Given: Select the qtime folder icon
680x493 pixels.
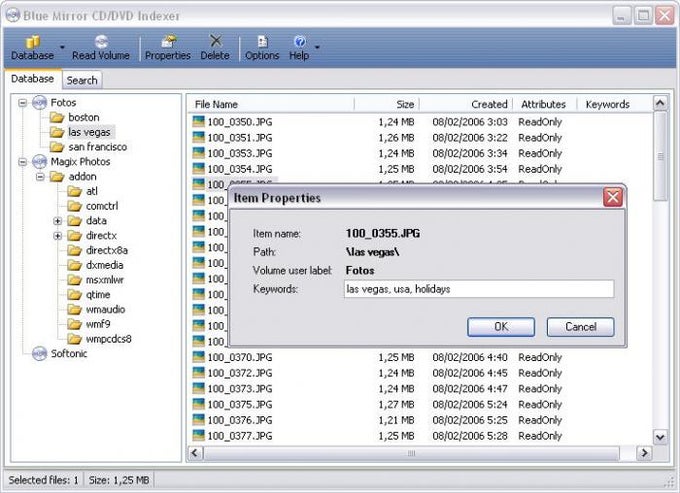Looking at the screenshot, I should pos(75,294).
